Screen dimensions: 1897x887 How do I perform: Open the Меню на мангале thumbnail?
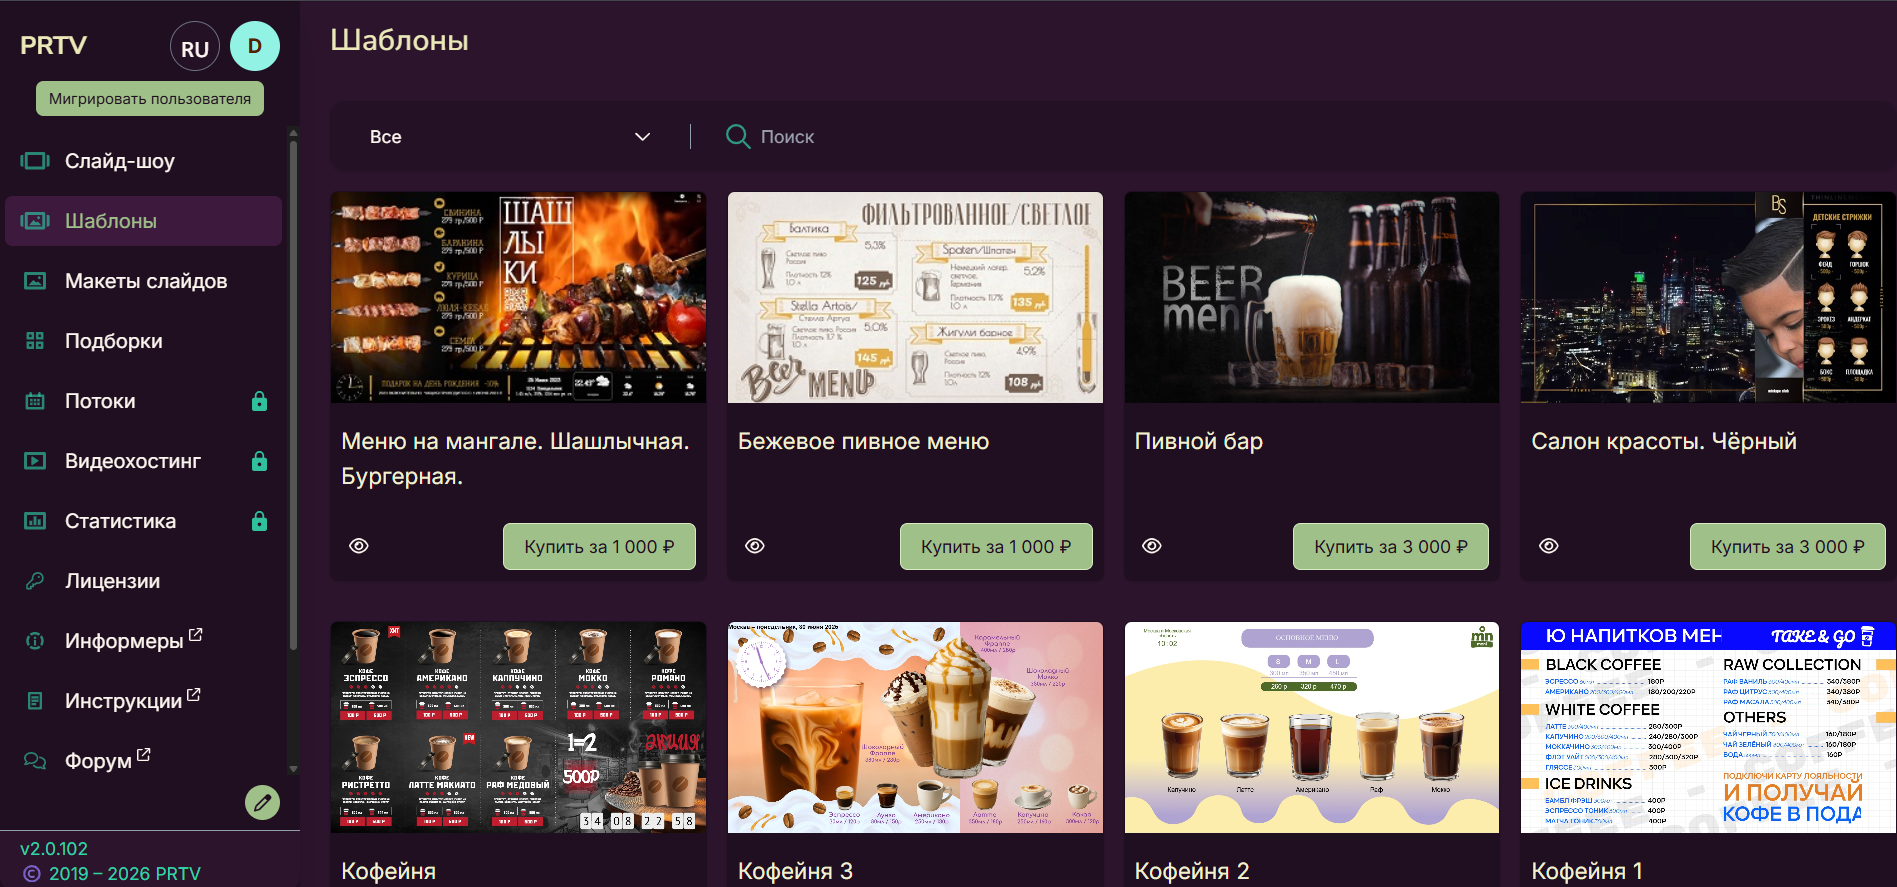coord(518,298)
